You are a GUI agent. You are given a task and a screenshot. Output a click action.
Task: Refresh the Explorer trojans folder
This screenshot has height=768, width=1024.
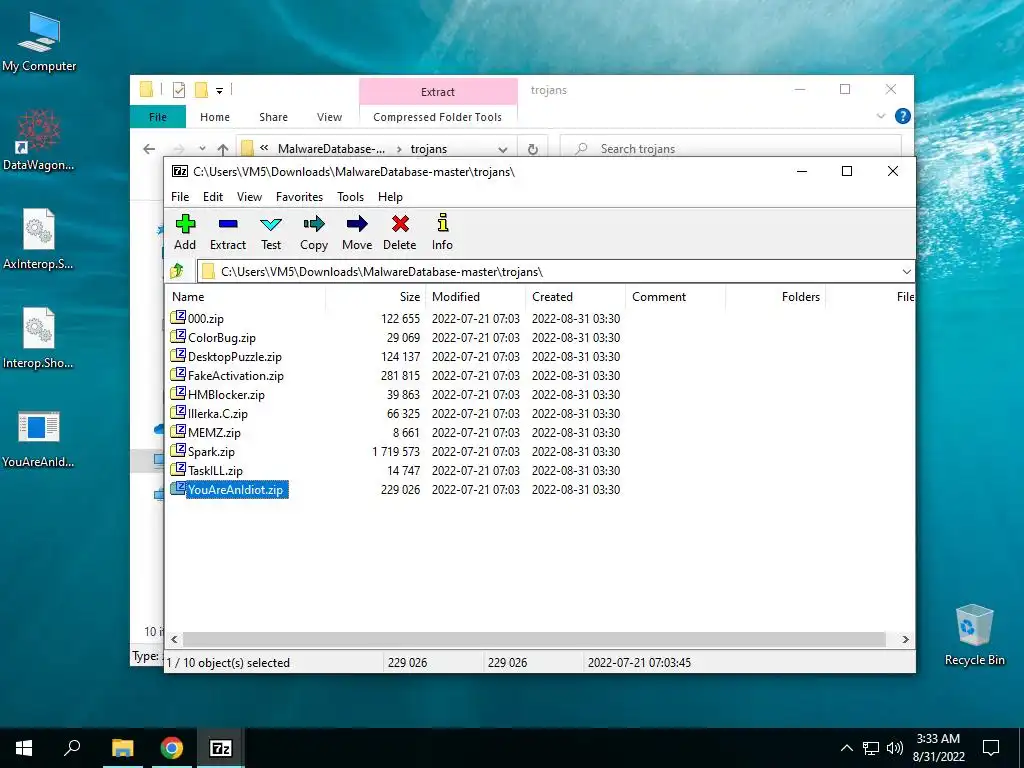coord(533,149)
